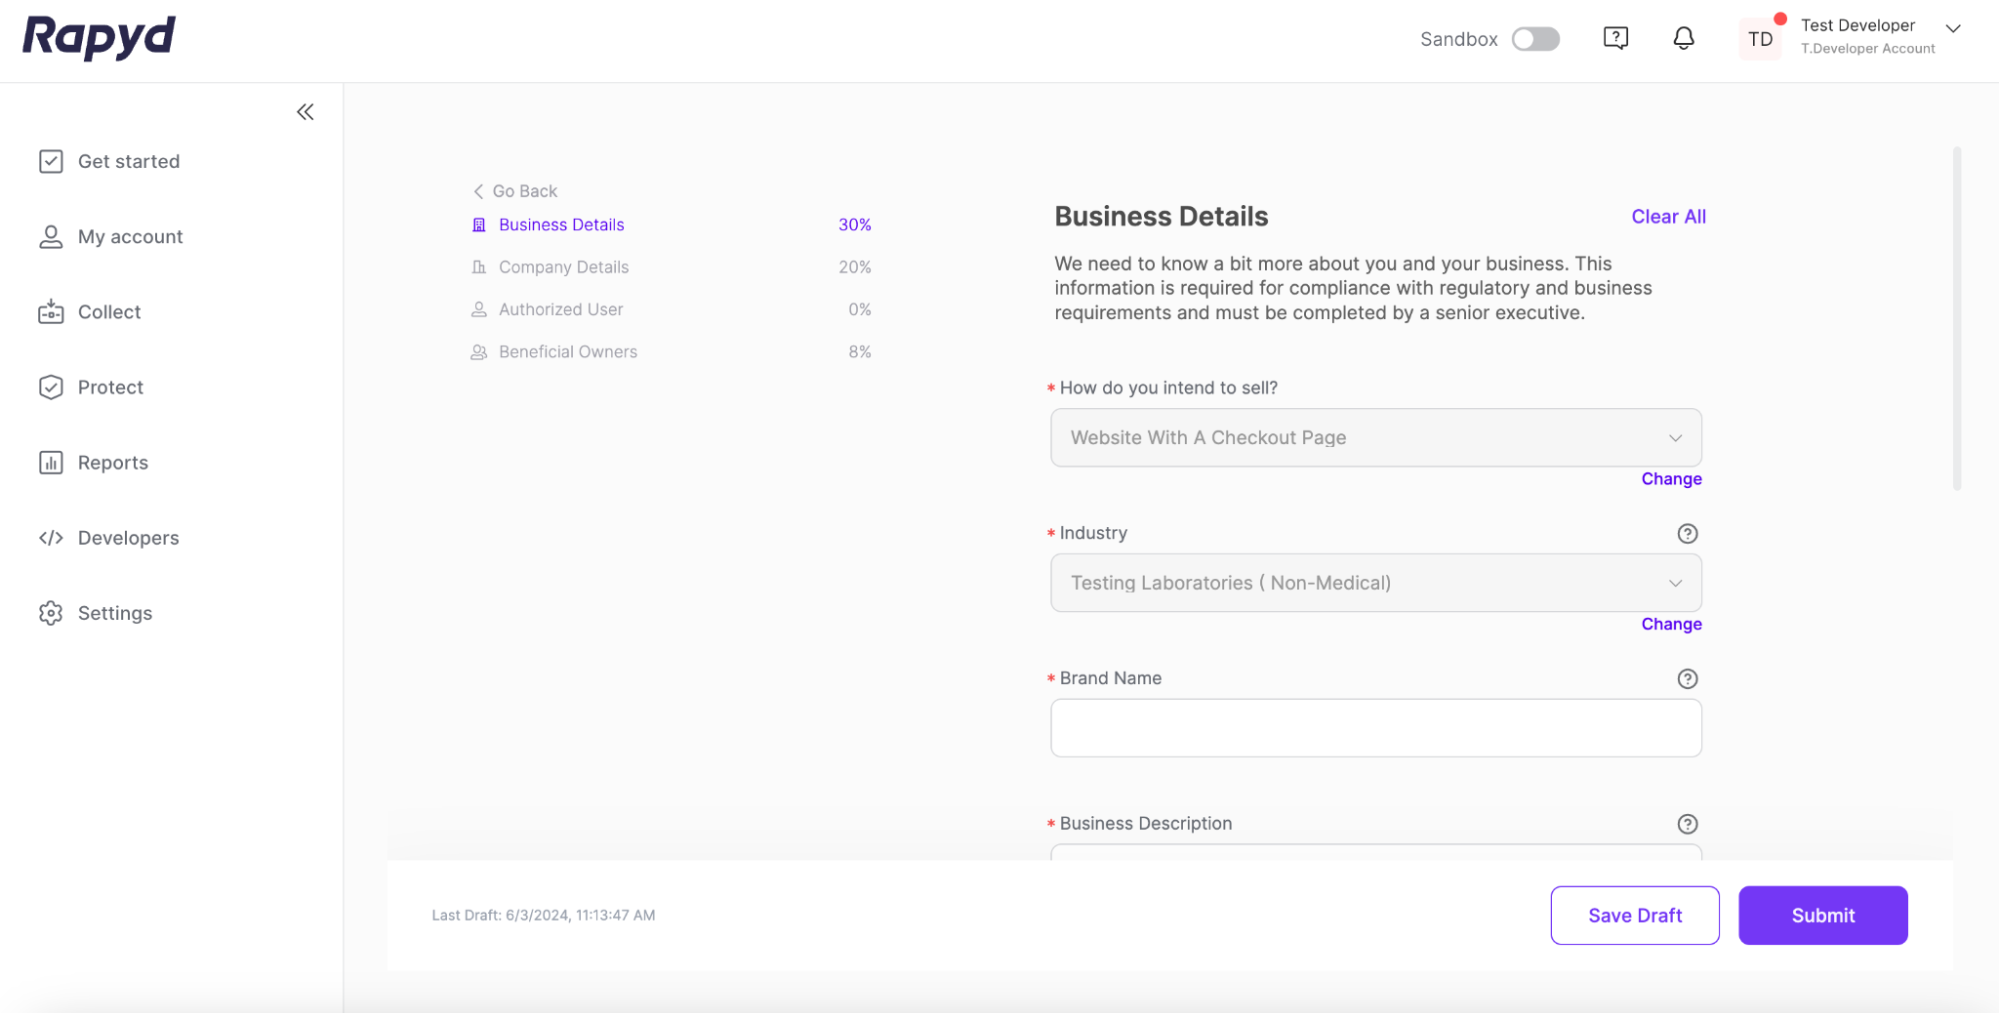Select the Beneficial Owners step

[567, 352]
